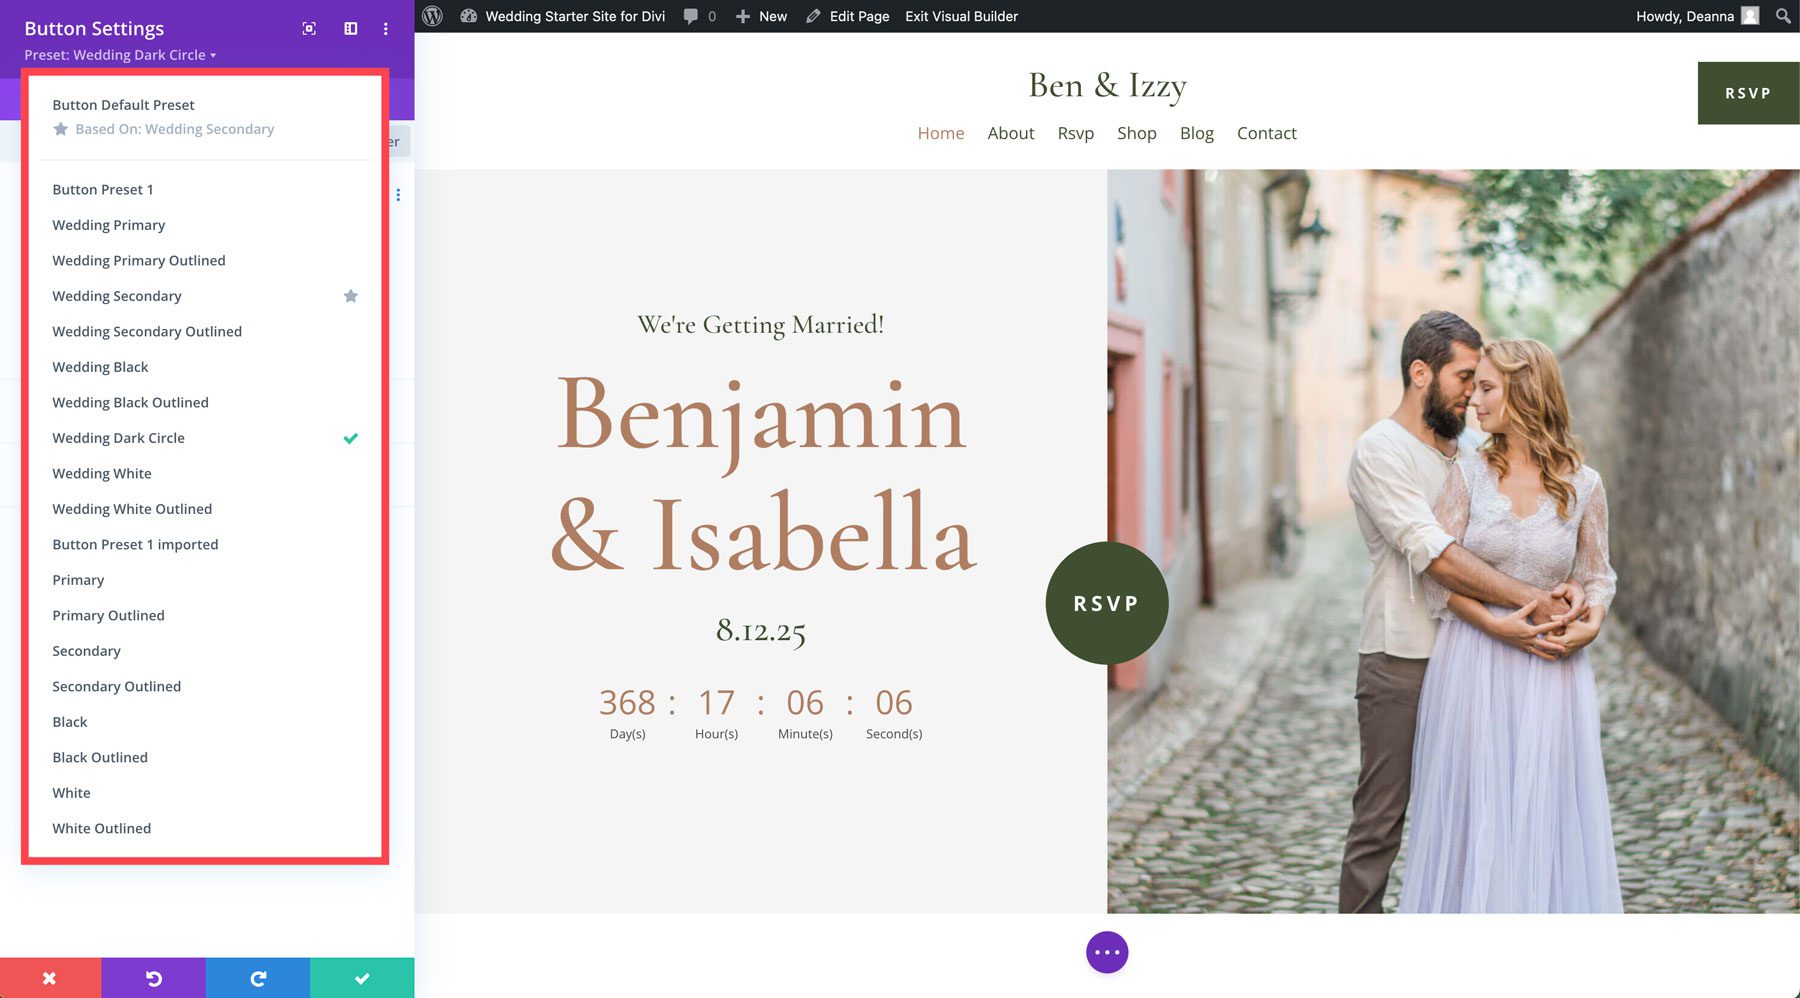This screenshot has height=998, width=1800.
Task: Undo the last change with the purple arrow
Action: [154, 978]
